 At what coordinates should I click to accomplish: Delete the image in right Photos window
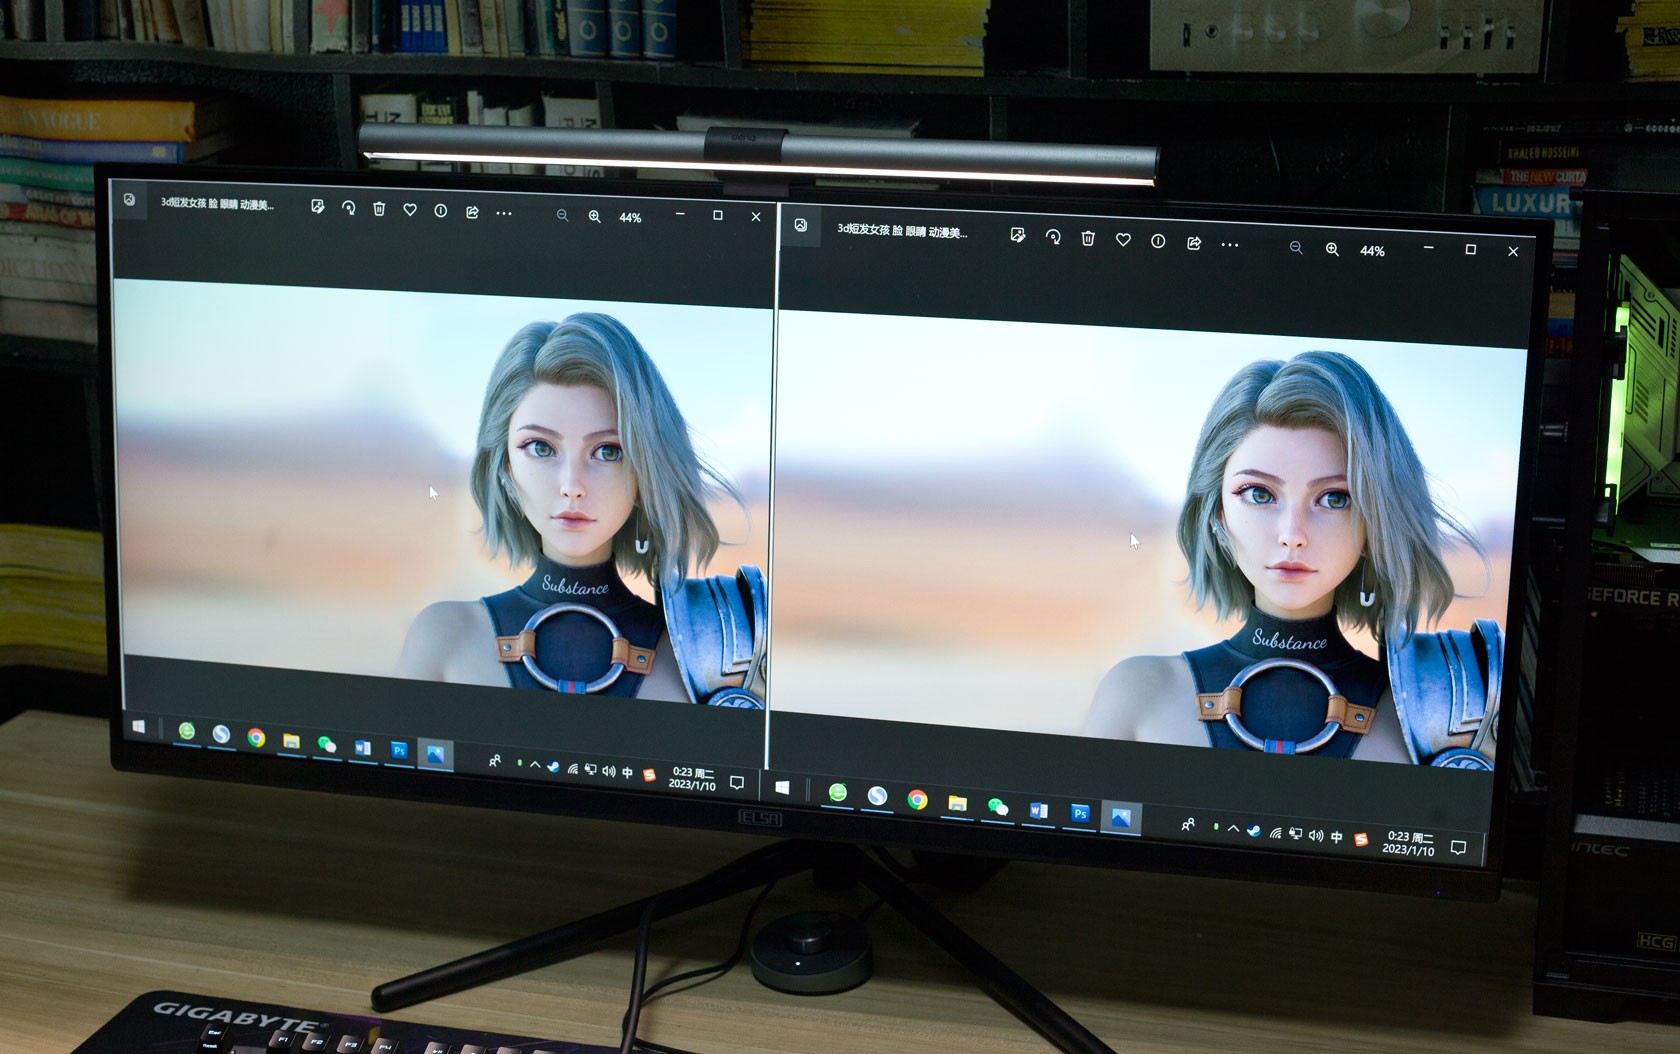pos(1088,238)
